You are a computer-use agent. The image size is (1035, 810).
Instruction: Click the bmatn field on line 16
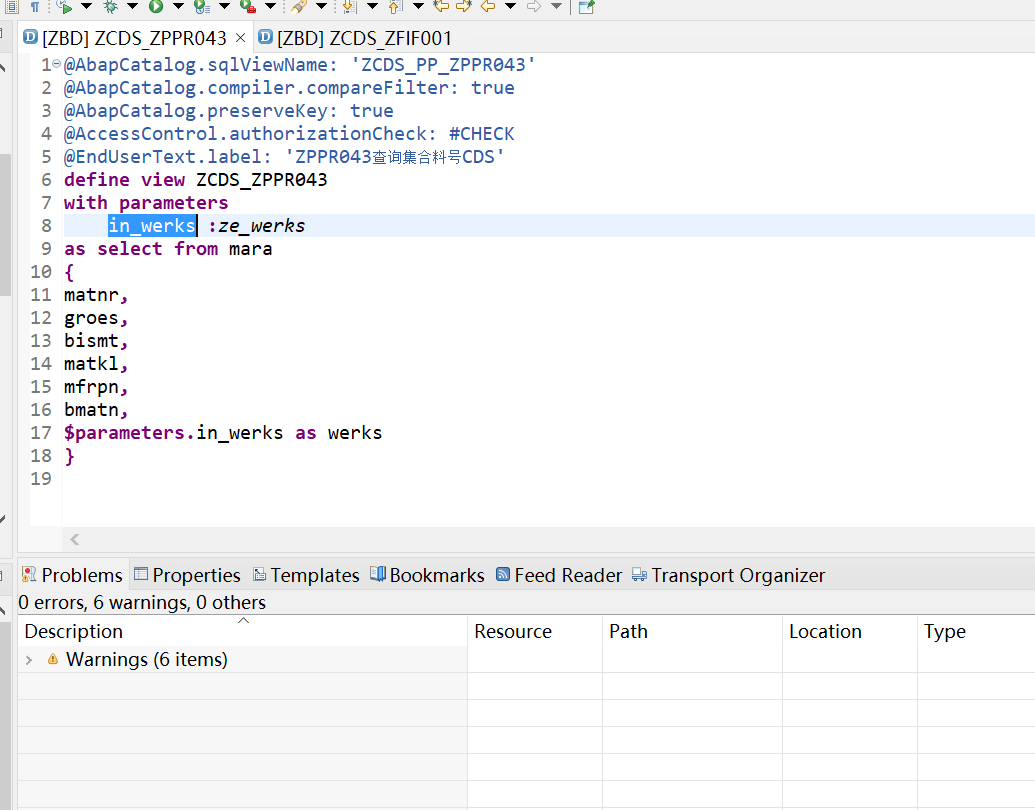click(x=91, y=410)
